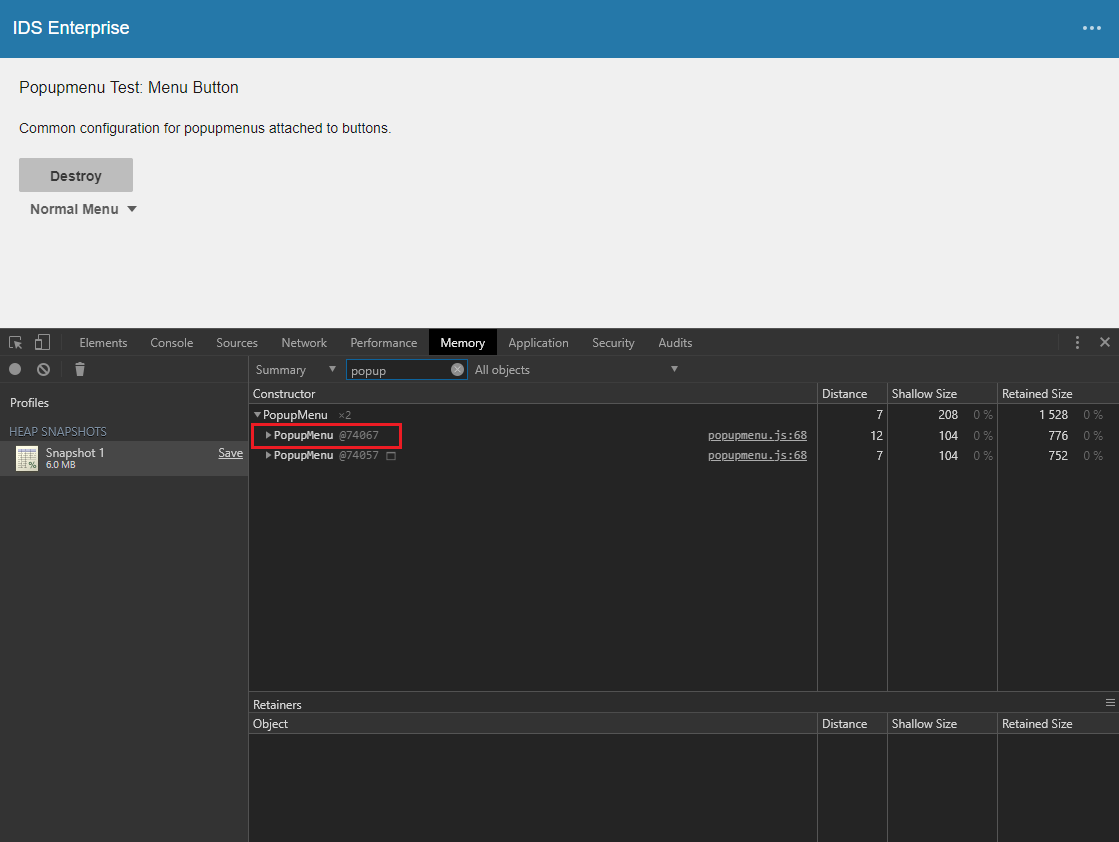
Task: Click the clear all profiles icon
Action: coord(44,369)
